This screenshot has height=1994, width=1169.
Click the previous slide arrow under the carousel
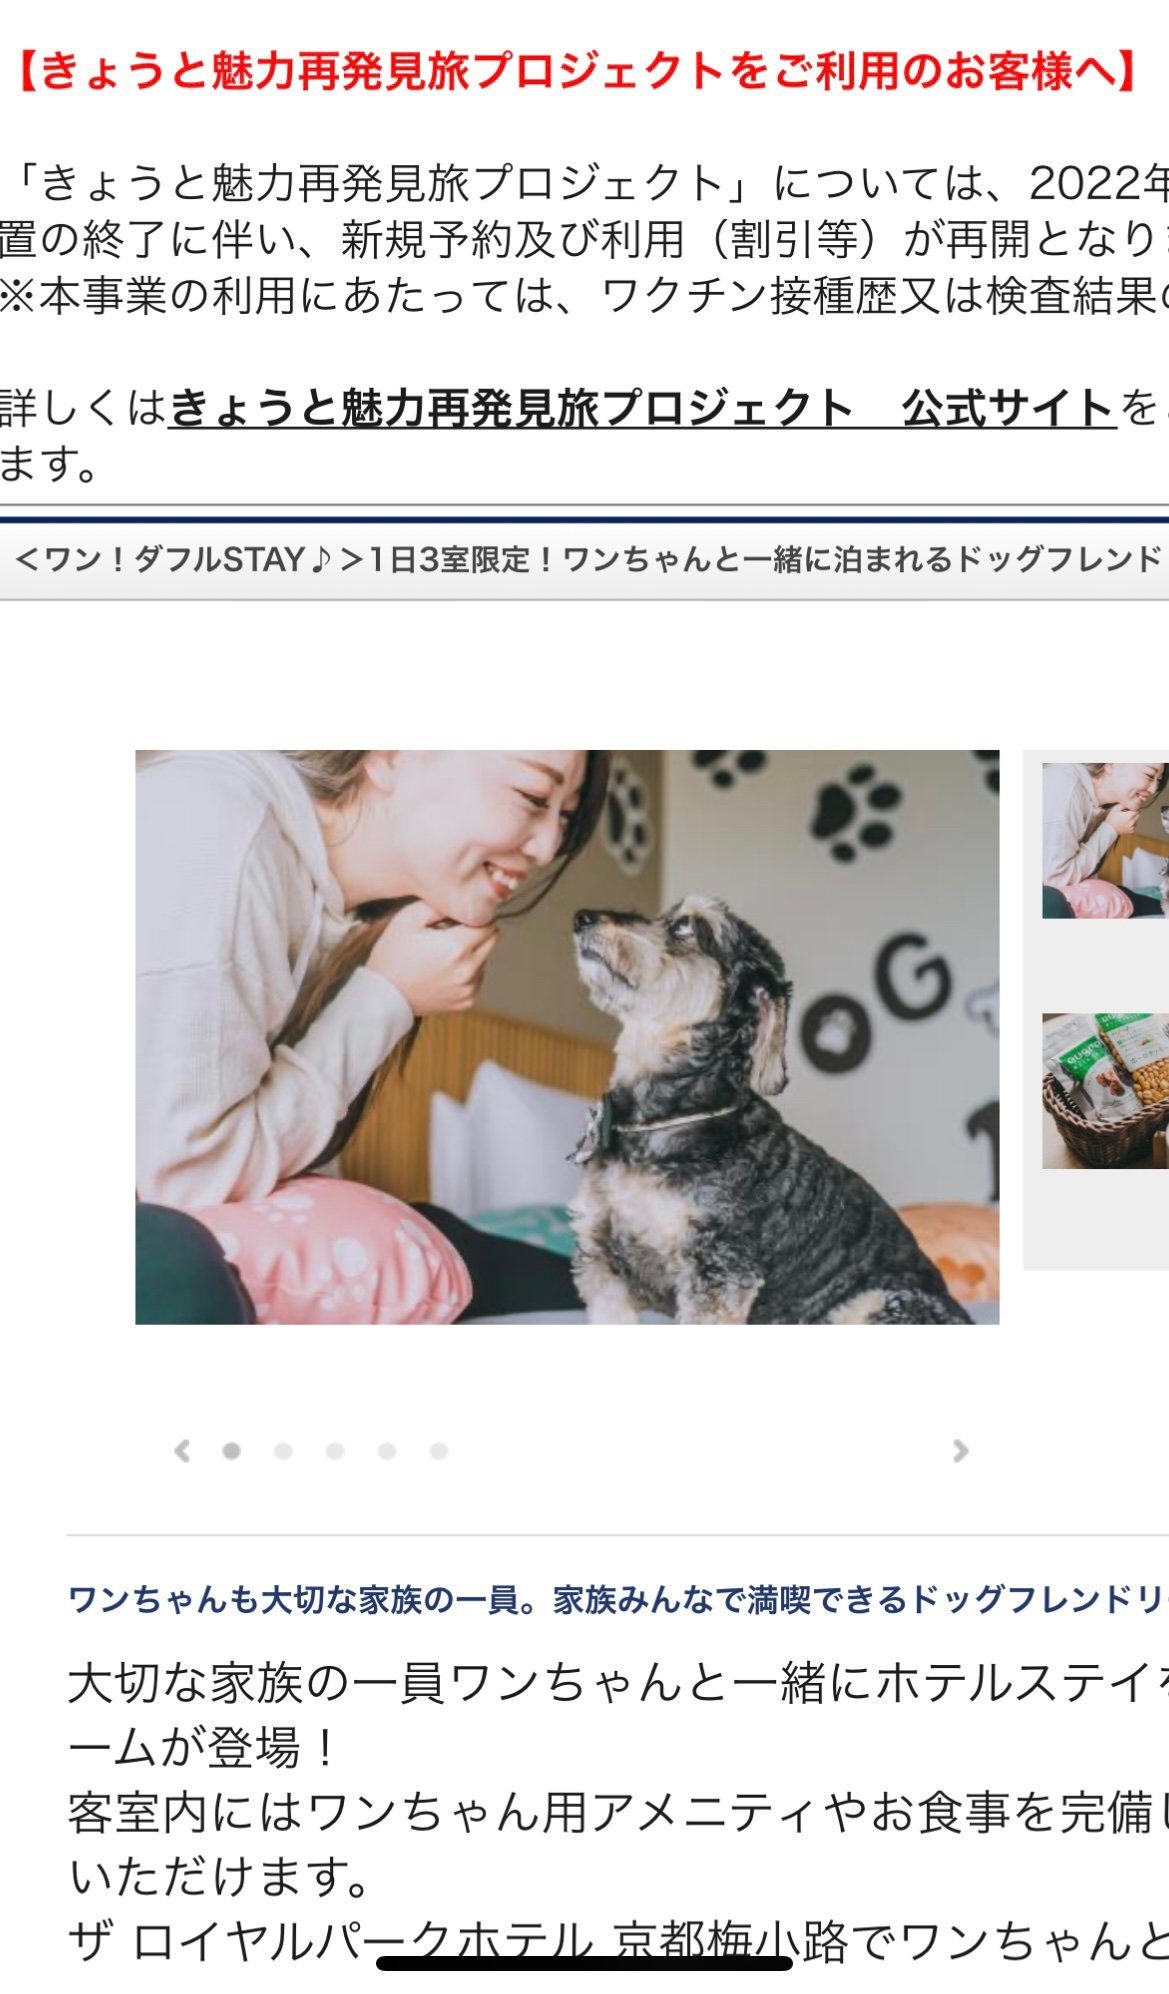click(x=182, y=1451)
